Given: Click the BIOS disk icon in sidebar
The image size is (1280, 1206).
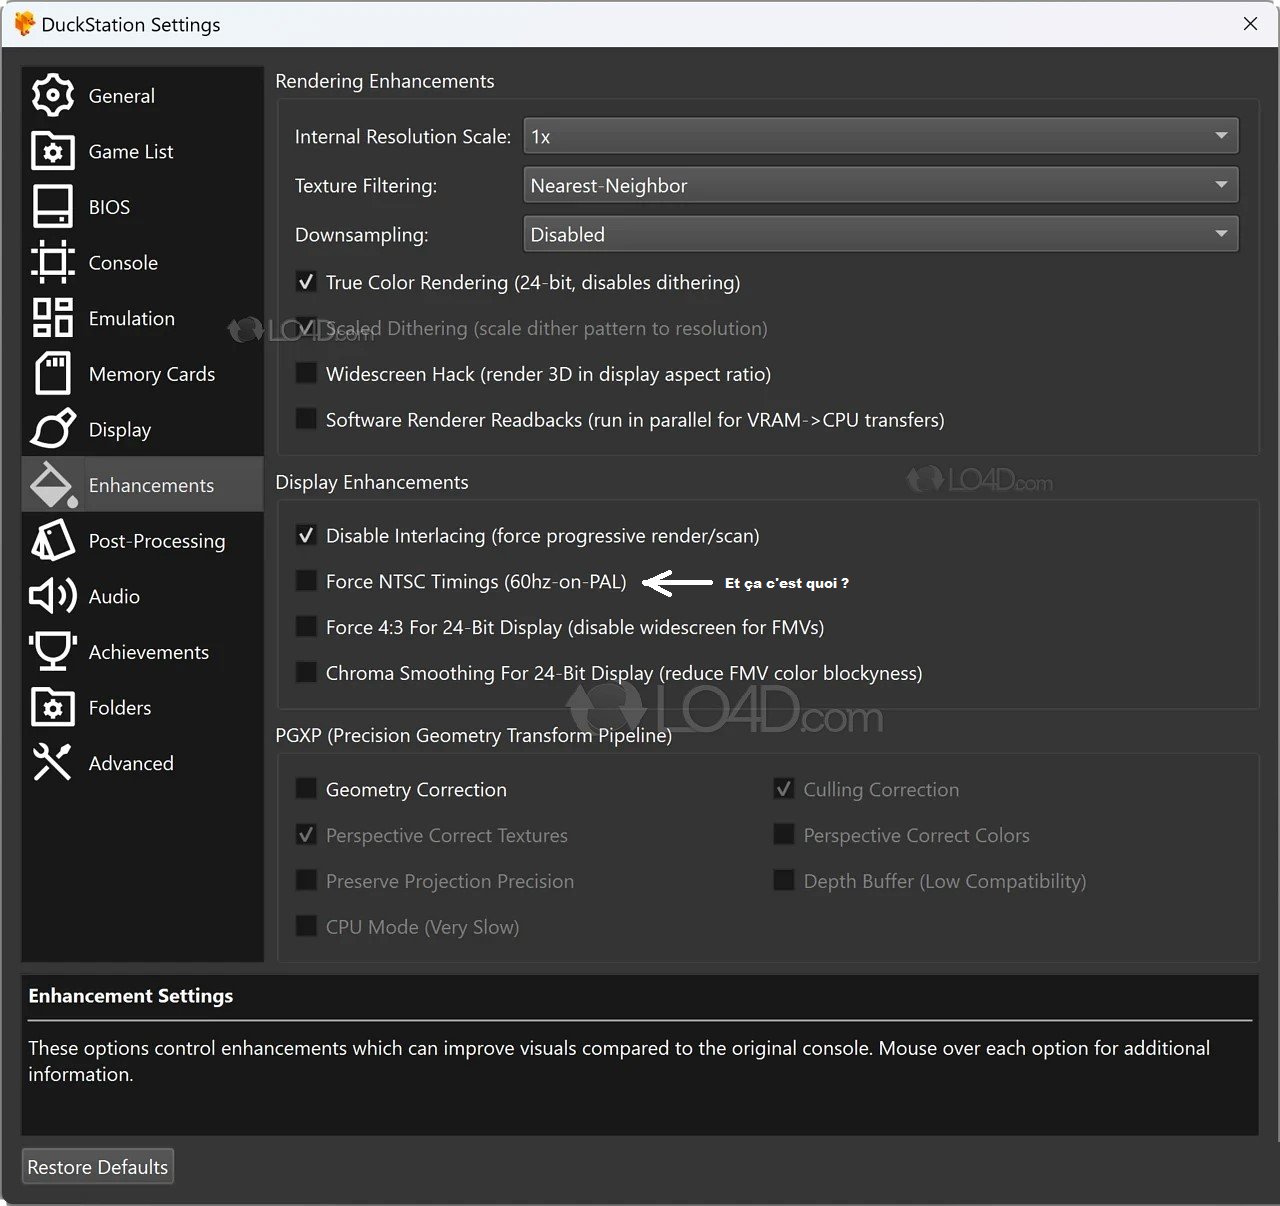Looking at the screenshot, I should click(52, 207).
